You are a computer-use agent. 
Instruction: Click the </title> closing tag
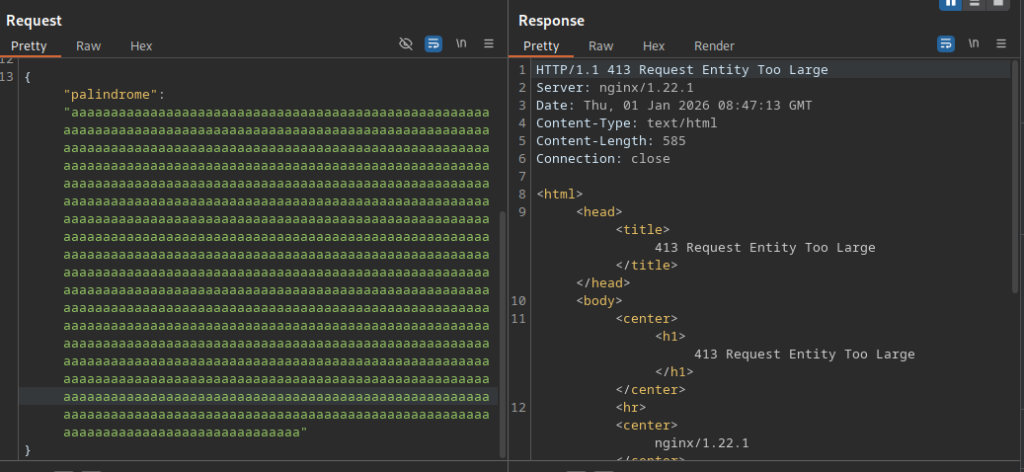pos(647,265)
